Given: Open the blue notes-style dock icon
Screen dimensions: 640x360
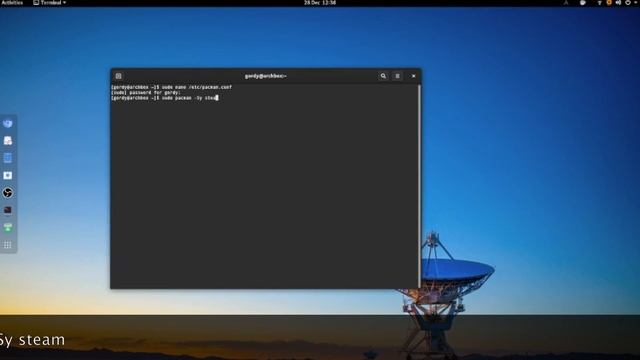Looking at the screenshot, I should (8, 158).
